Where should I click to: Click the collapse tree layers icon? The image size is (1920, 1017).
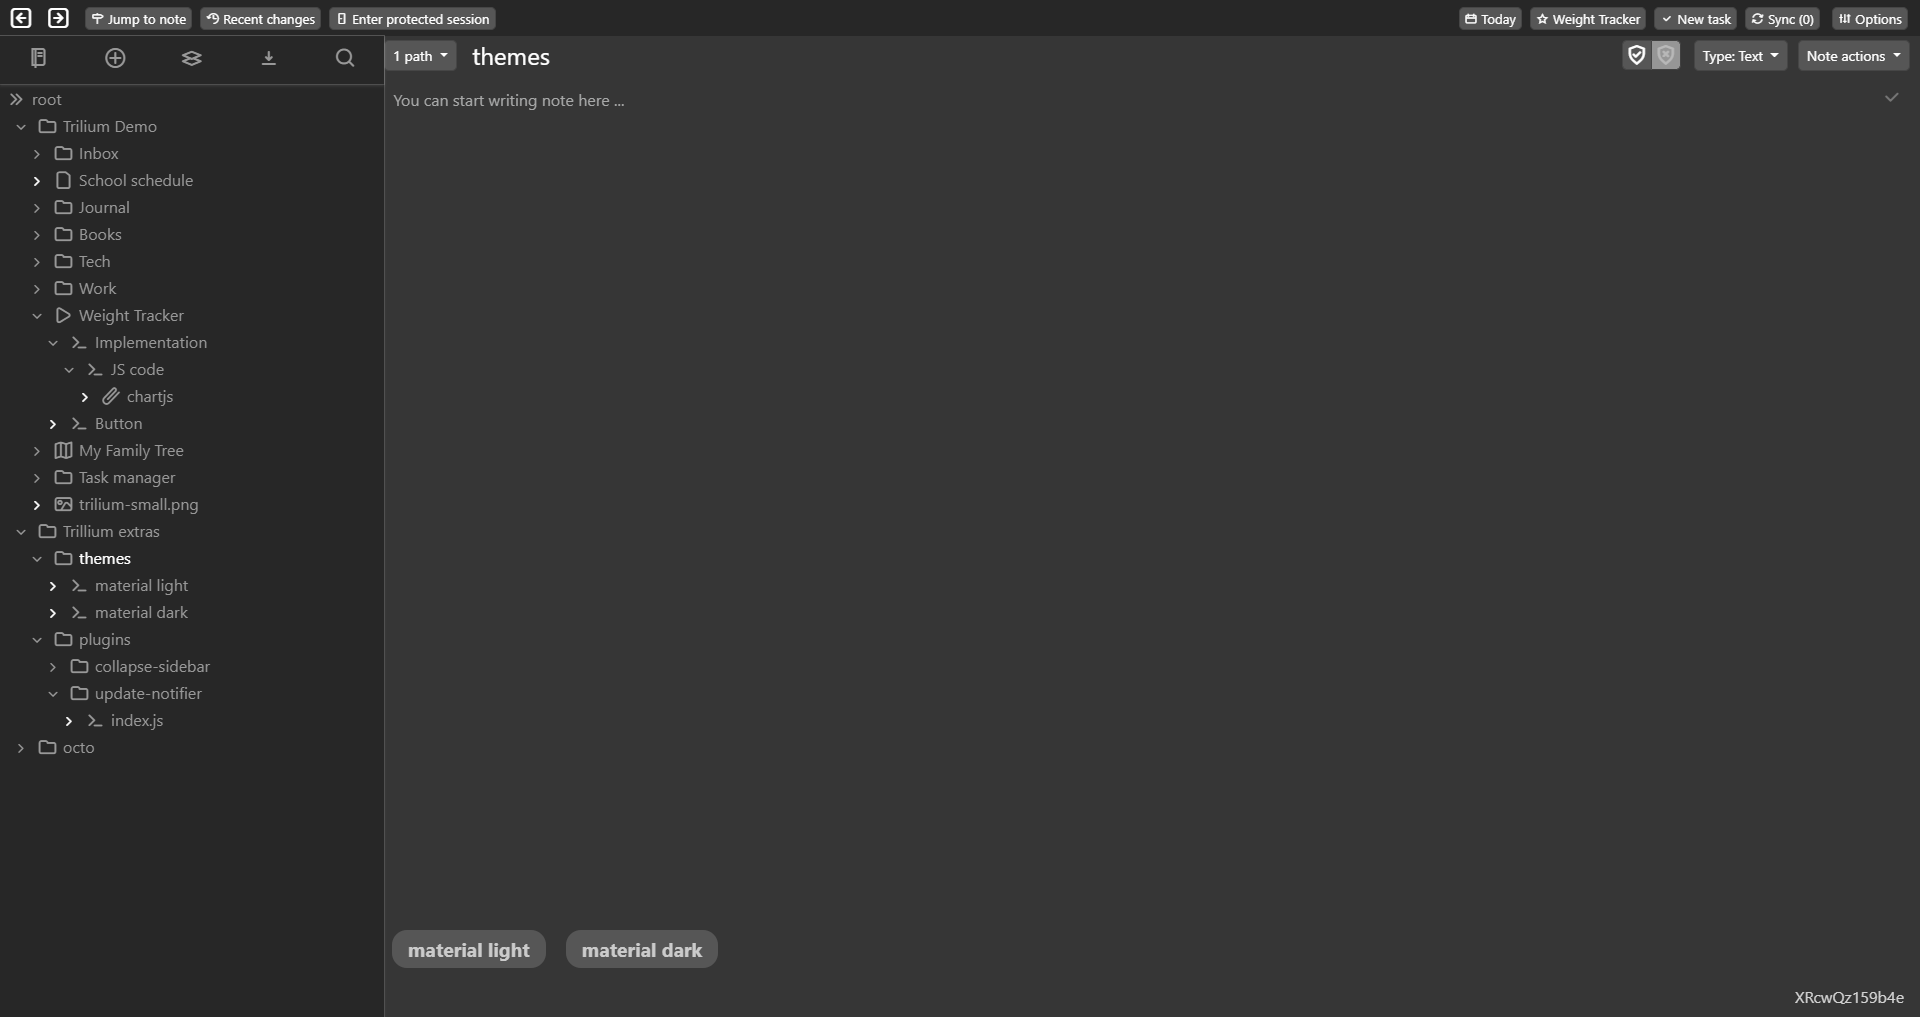192,58
